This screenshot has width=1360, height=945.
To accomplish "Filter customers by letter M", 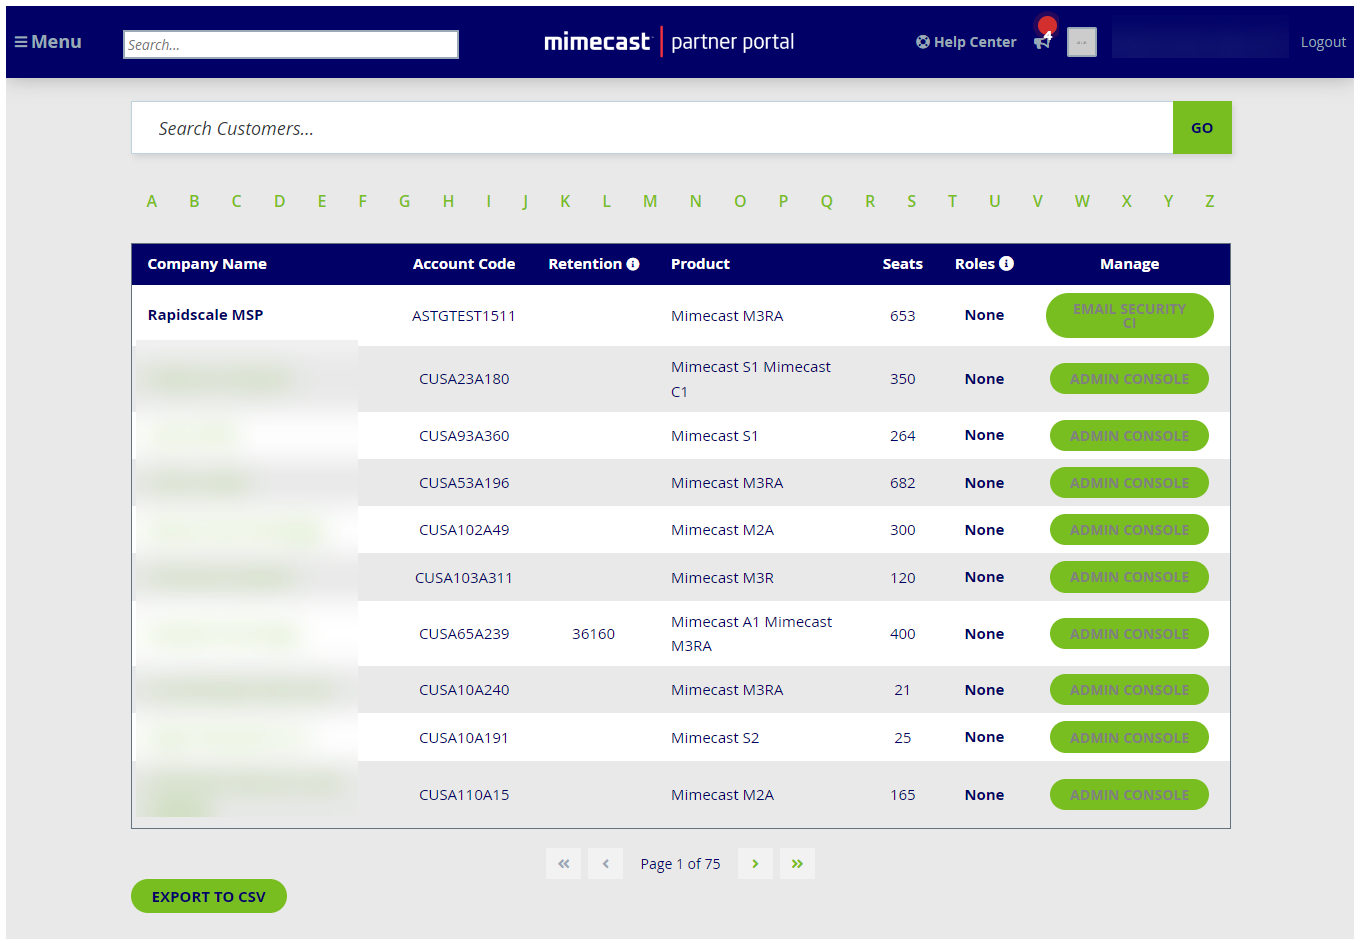I will (x=650, y=201).
